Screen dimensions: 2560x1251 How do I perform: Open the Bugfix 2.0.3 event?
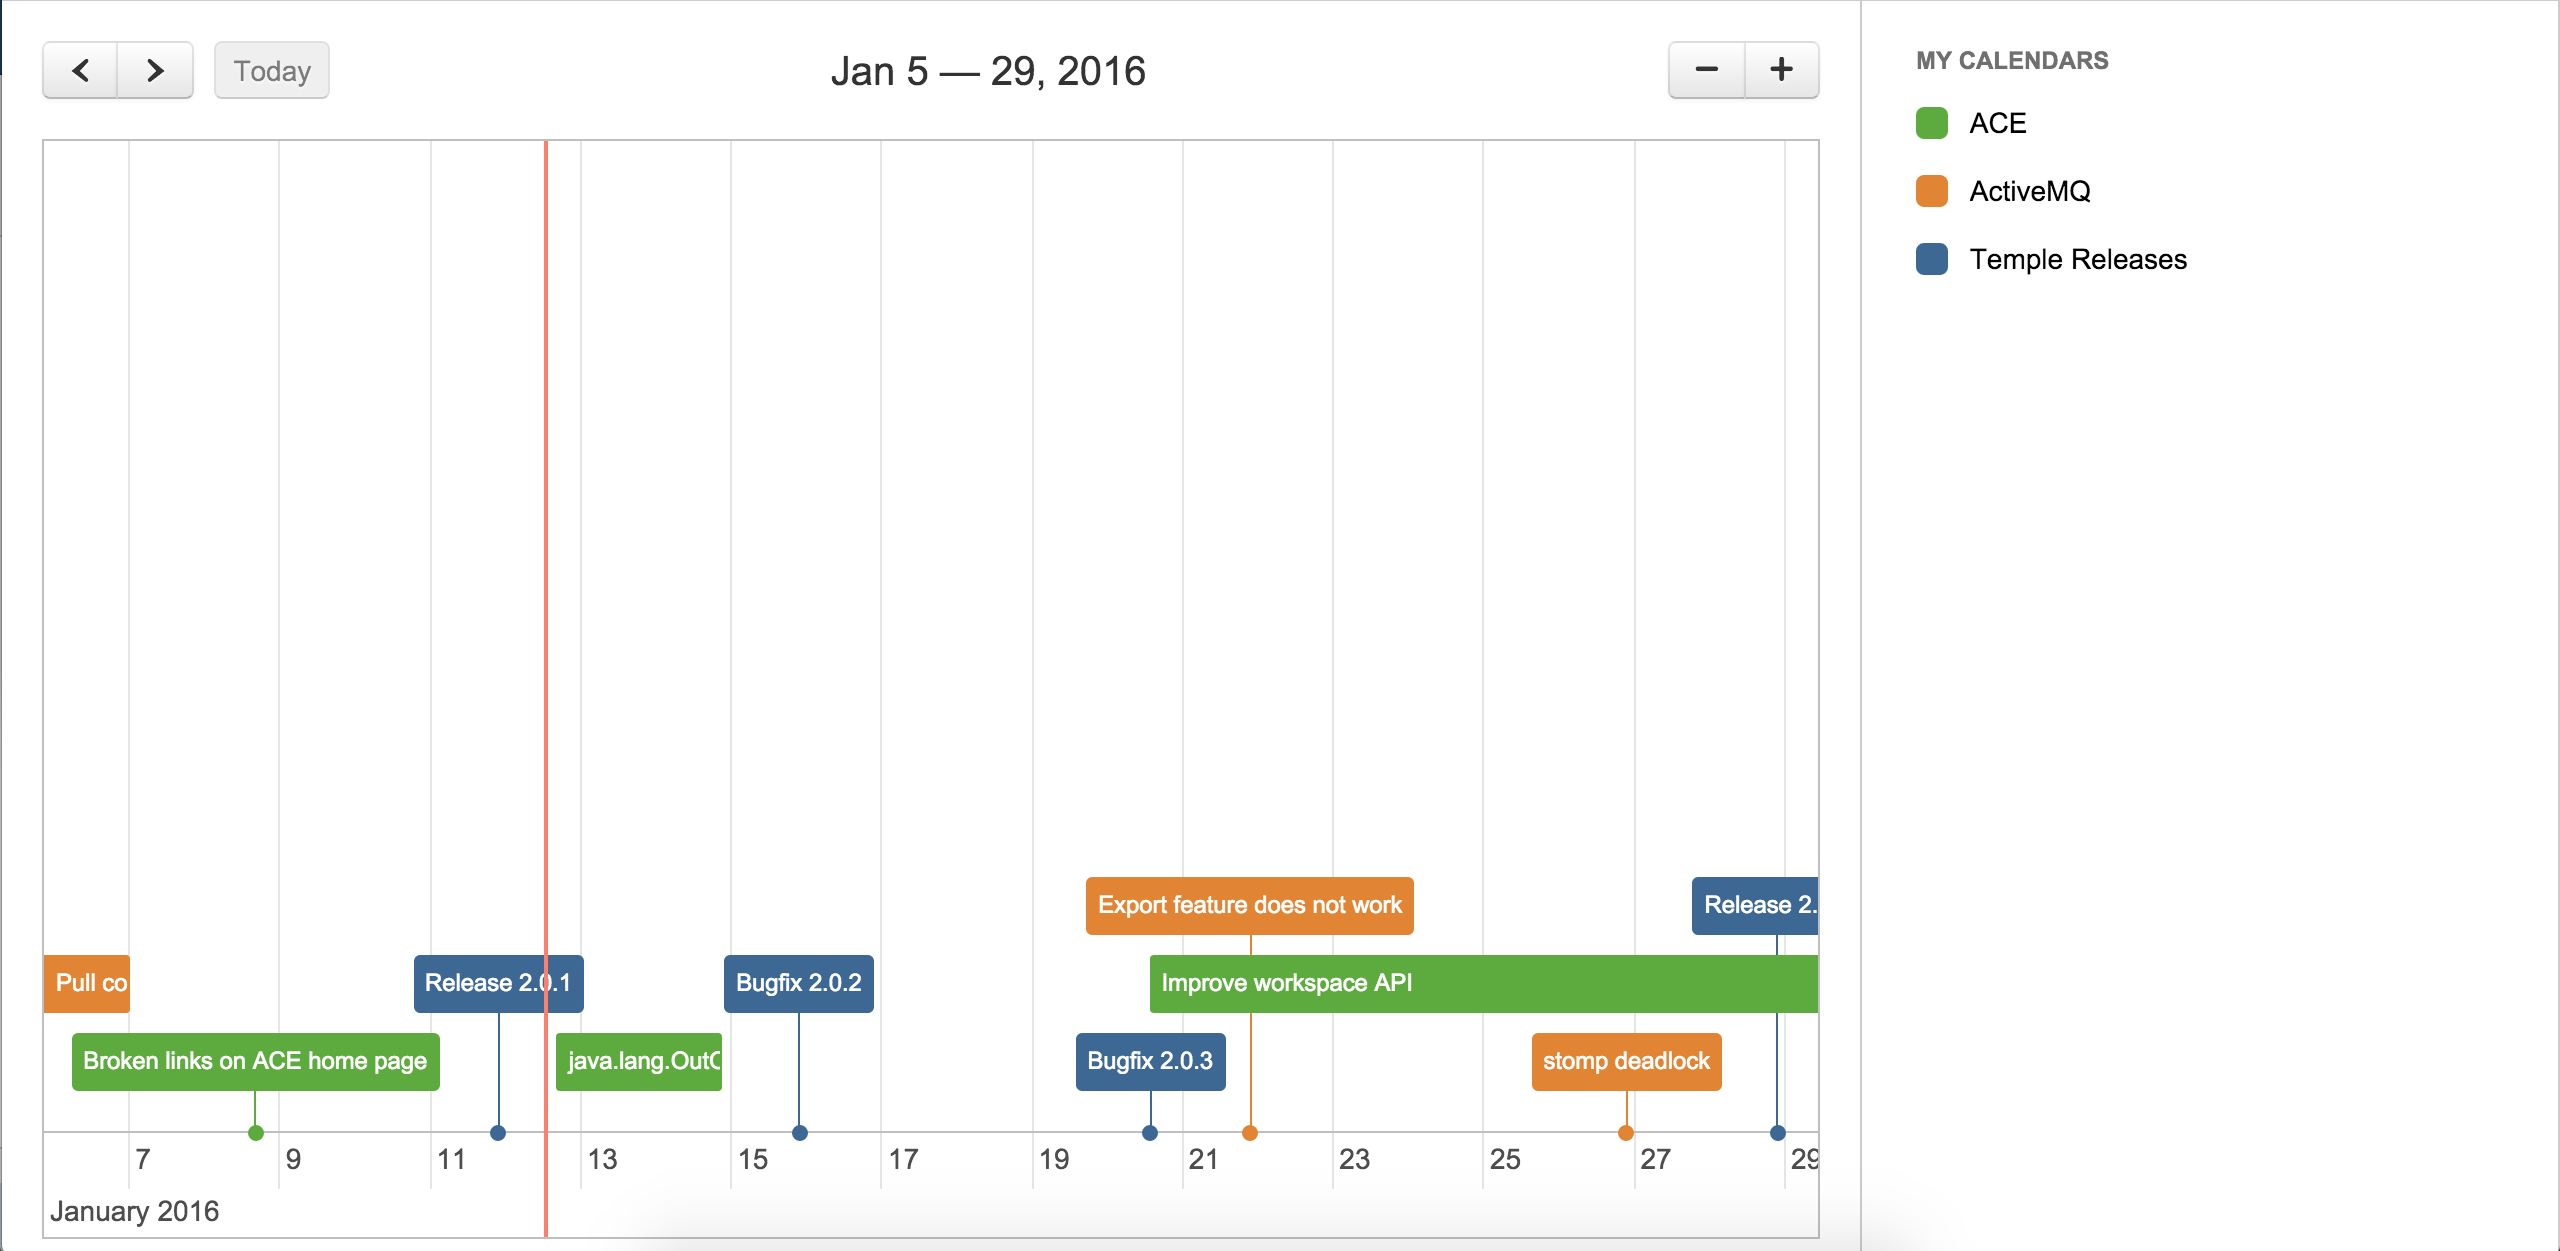click(x=1150, y=1061)
